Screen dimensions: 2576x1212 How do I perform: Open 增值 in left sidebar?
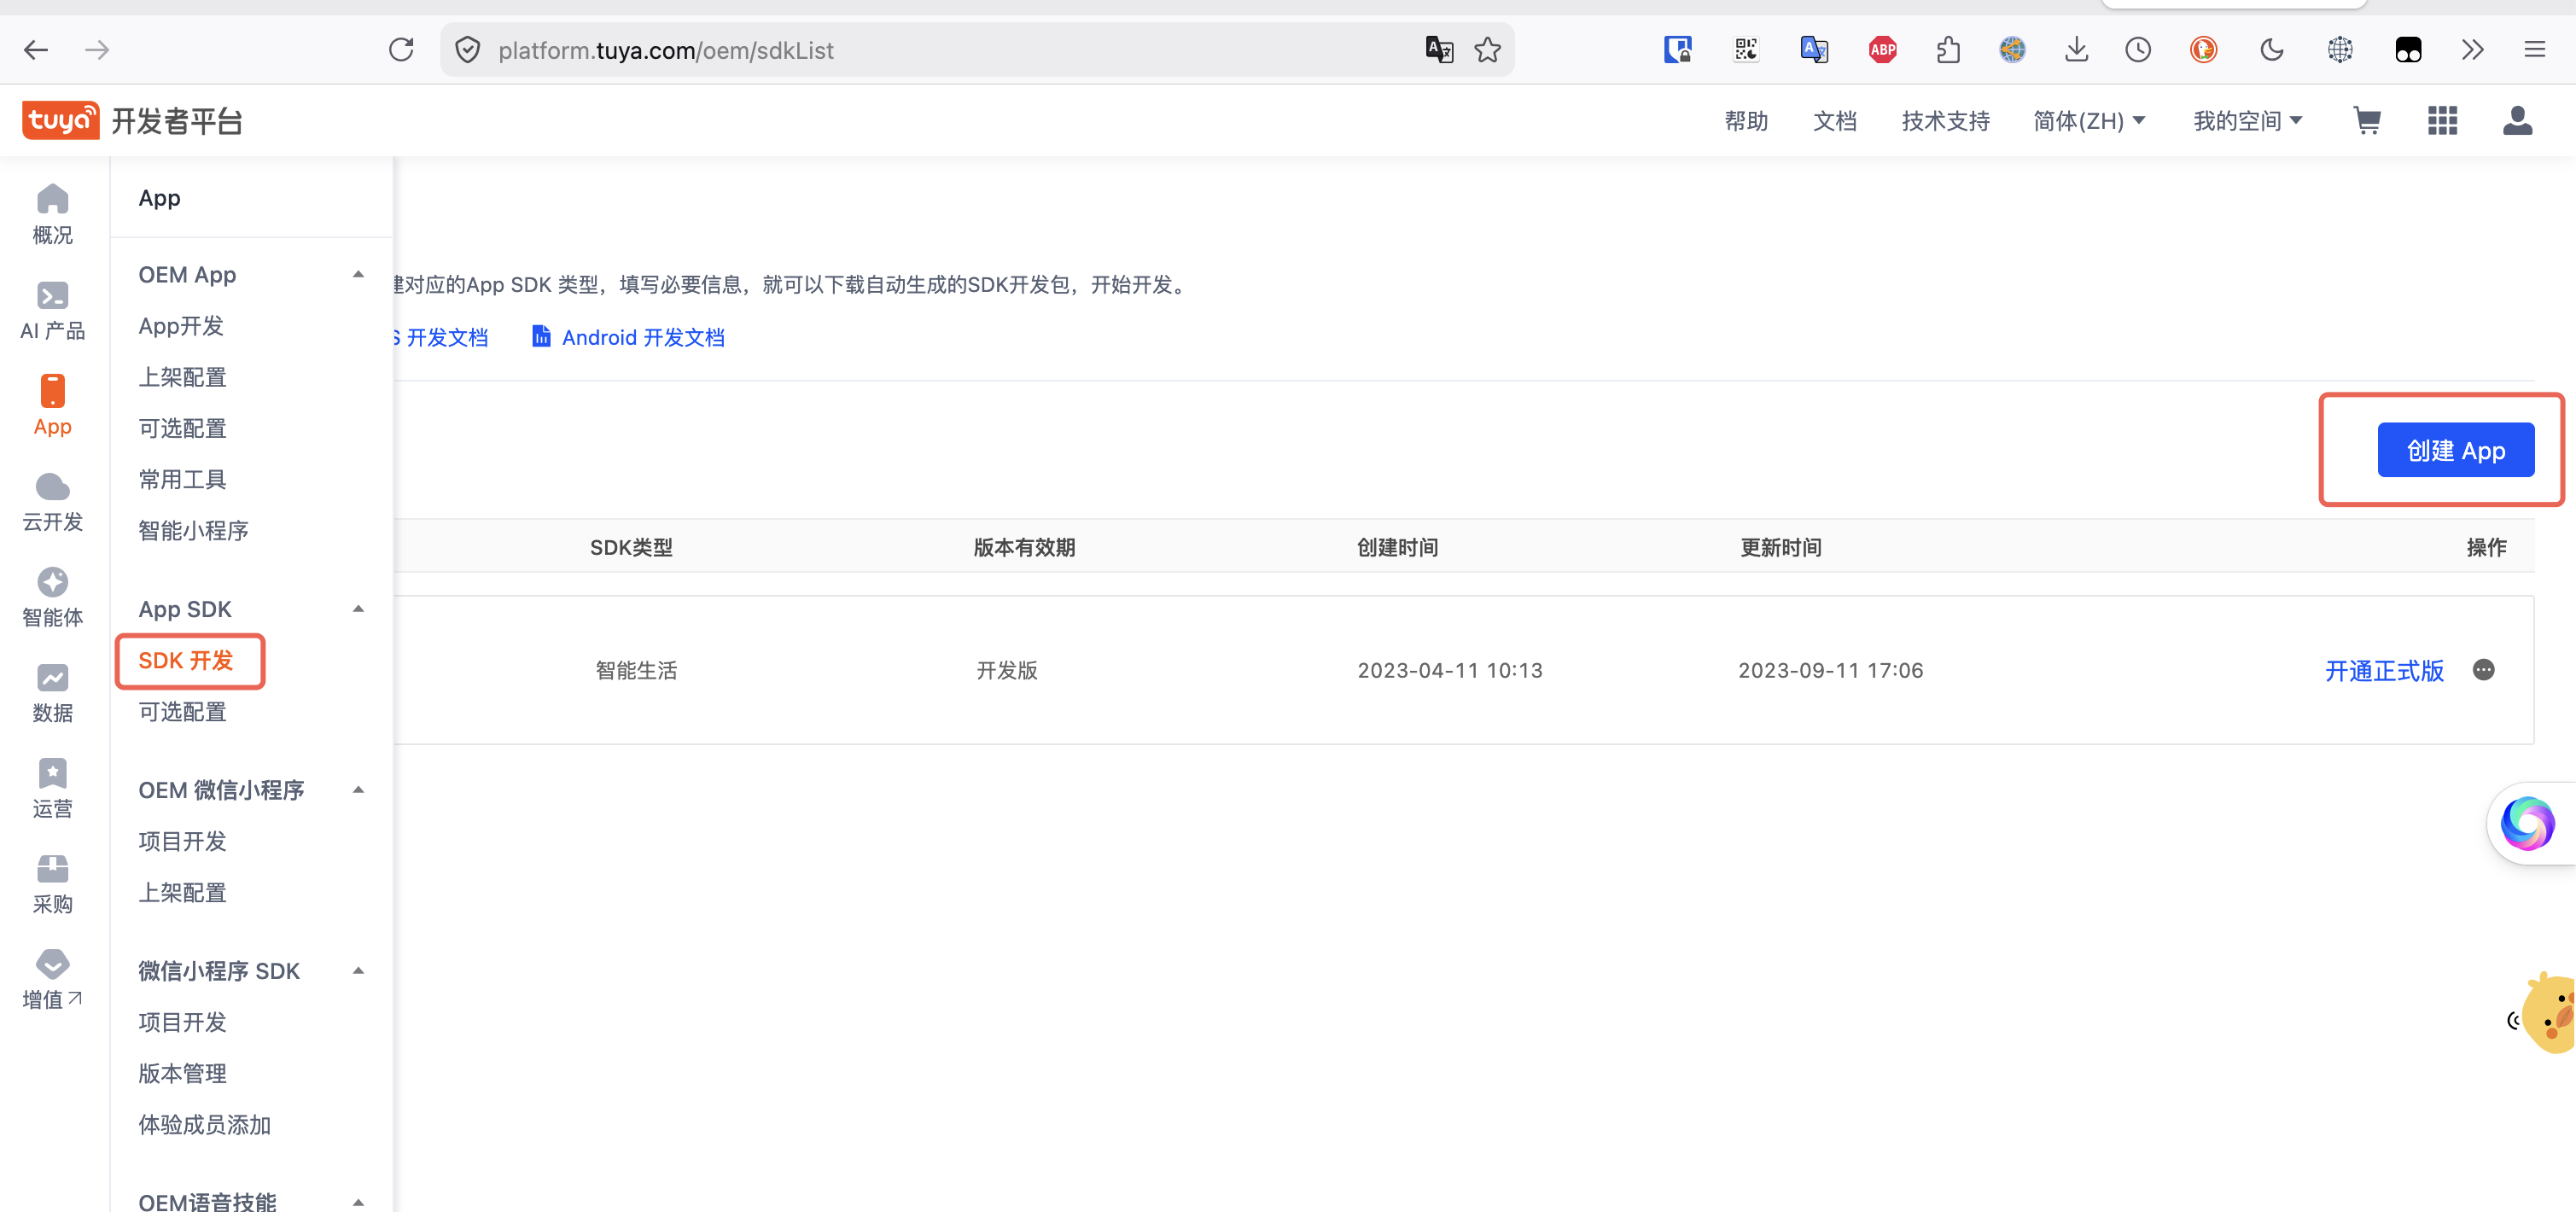point(53,981)
